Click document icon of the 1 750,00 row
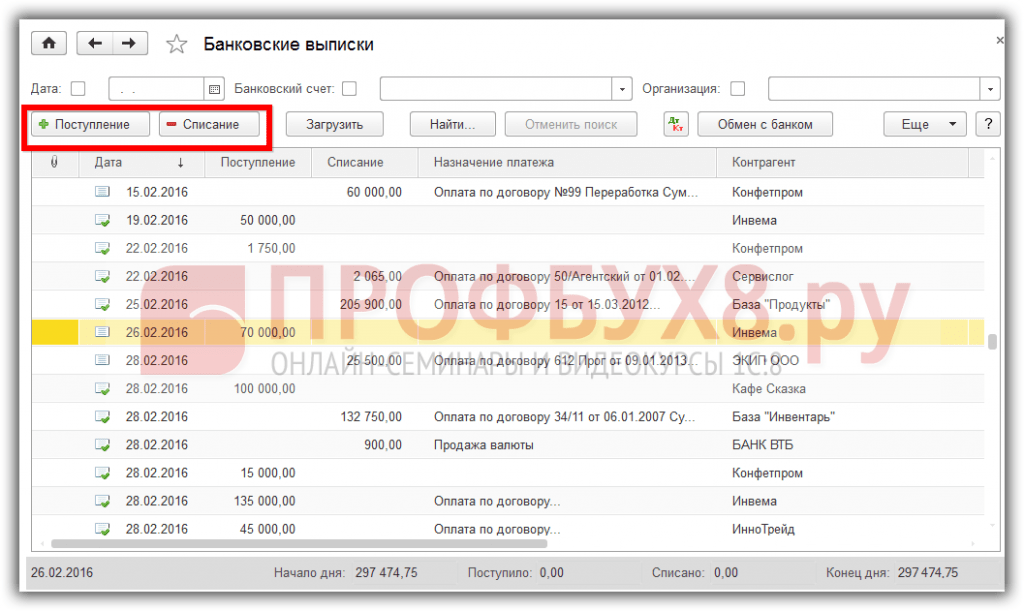 [103, 248]
